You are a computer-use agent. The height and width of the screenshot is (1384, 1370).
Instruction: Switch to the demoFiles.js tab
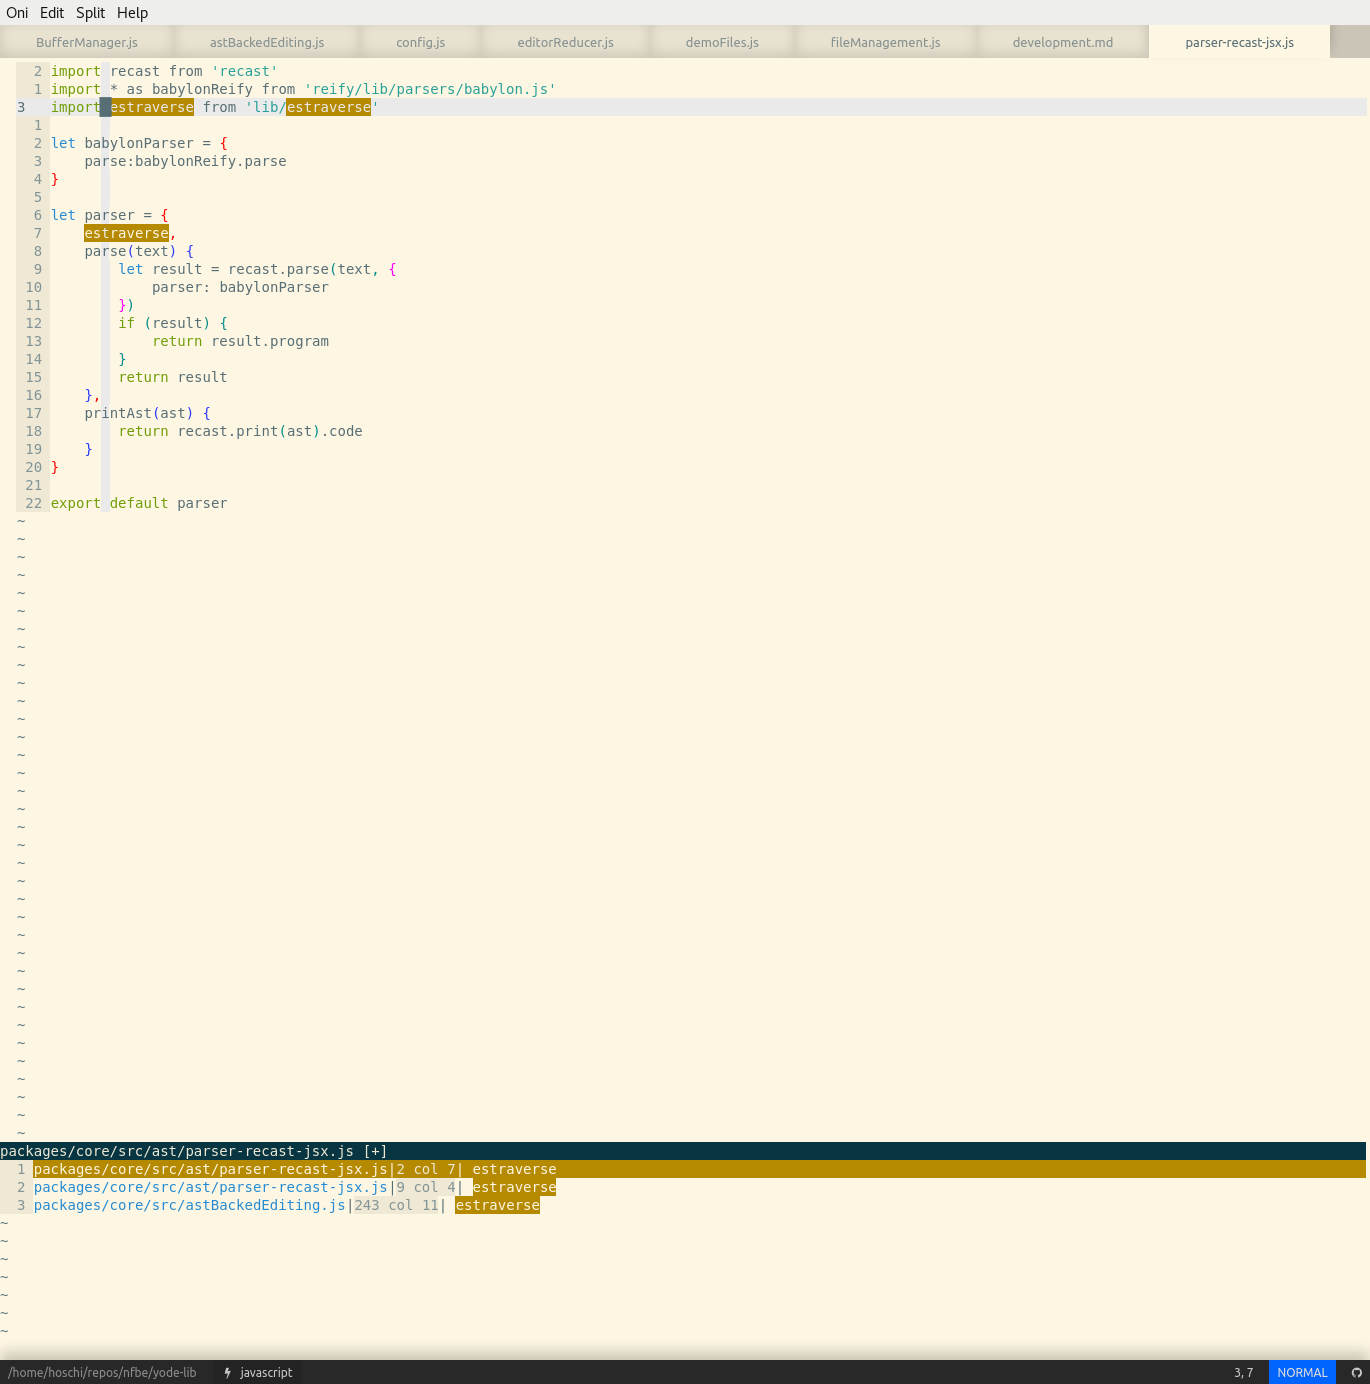pos(722,42)
